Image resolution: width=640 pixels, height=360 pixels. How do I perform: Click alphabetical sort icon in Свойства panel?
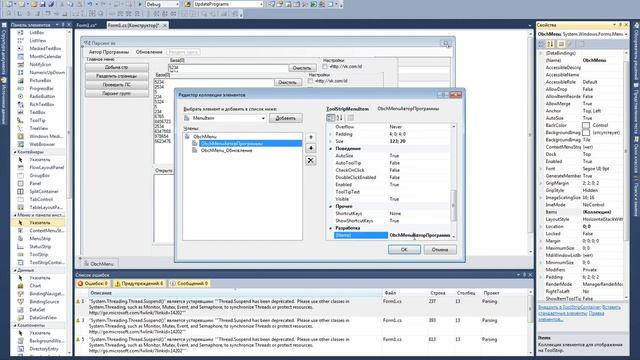click(551, 44)
